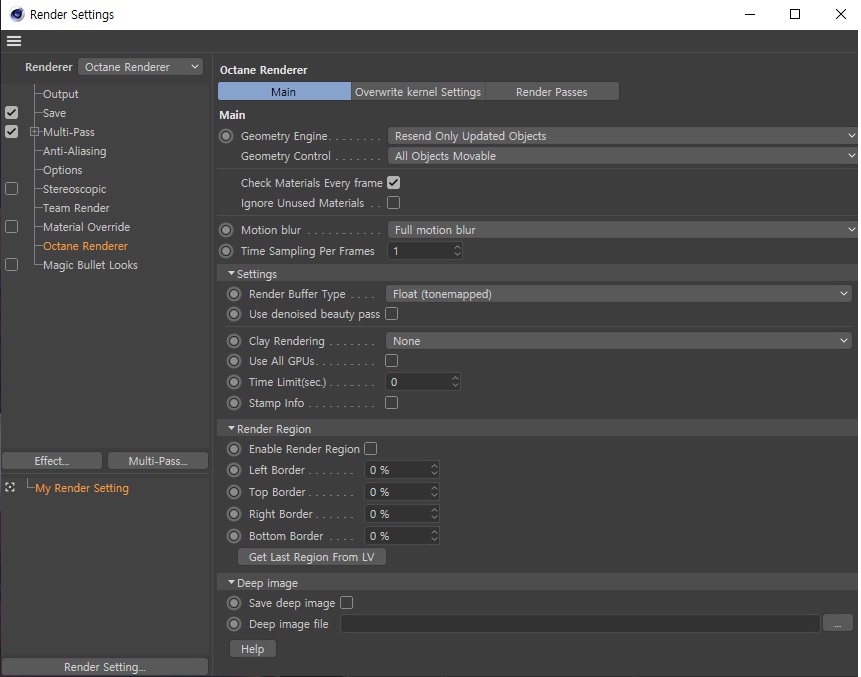The height and width of the screenshot is (677, 861).
Task: Click the Help button
Action: 253,649
